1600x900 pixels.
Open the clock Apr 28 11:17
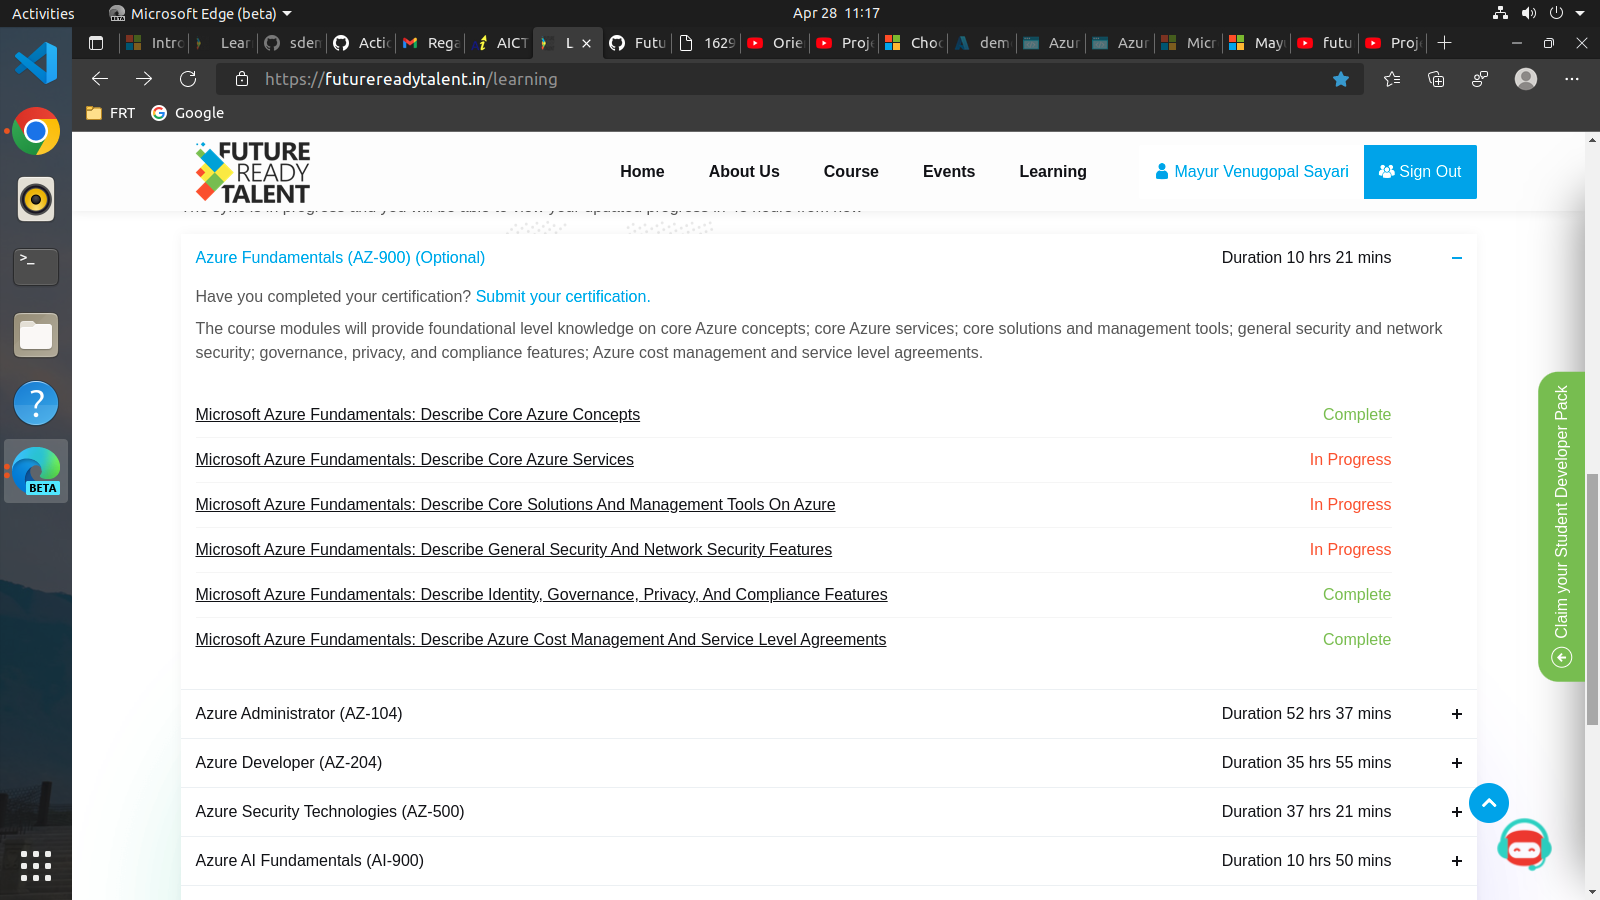pyautogui.click(x=836, y=13)
